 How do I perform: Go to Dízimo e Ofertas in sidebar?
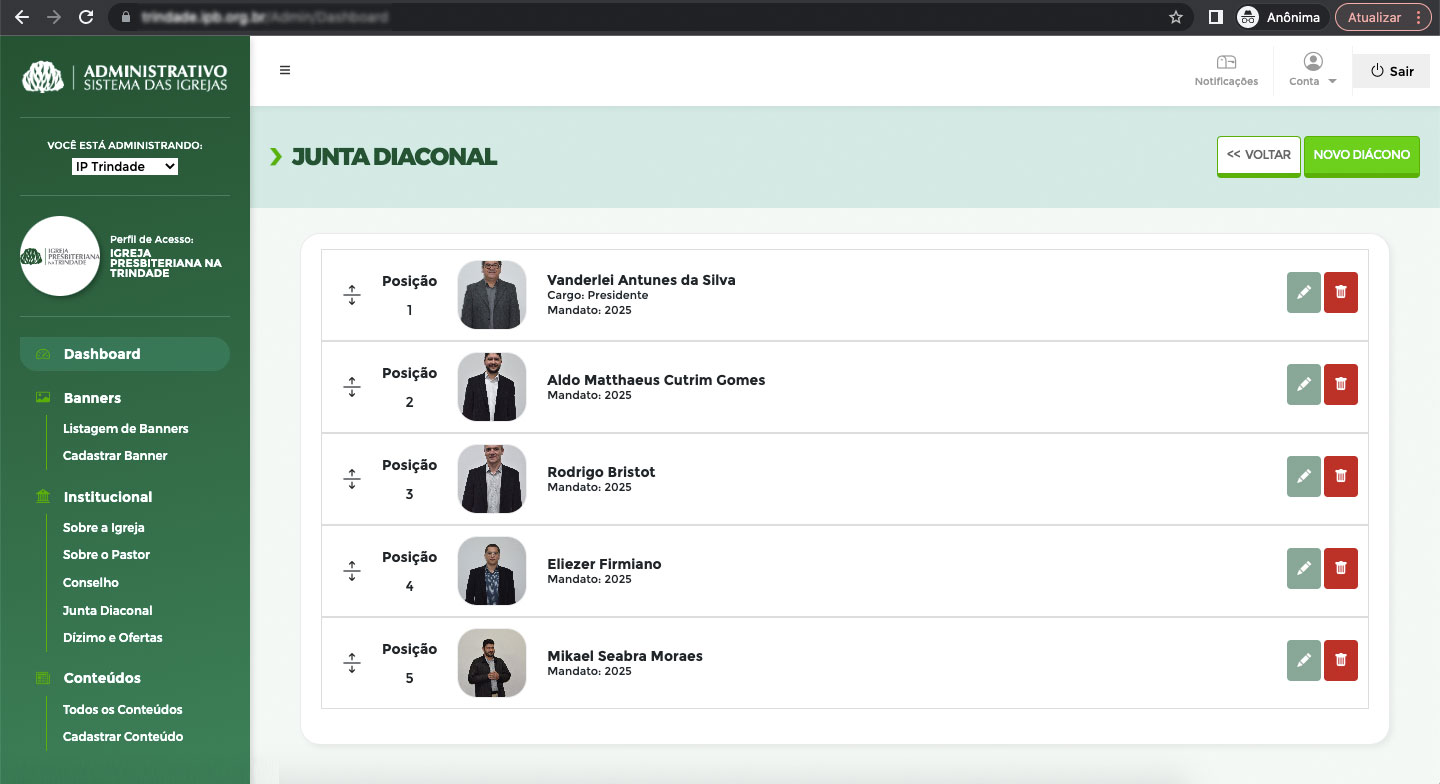click(112, 637)
